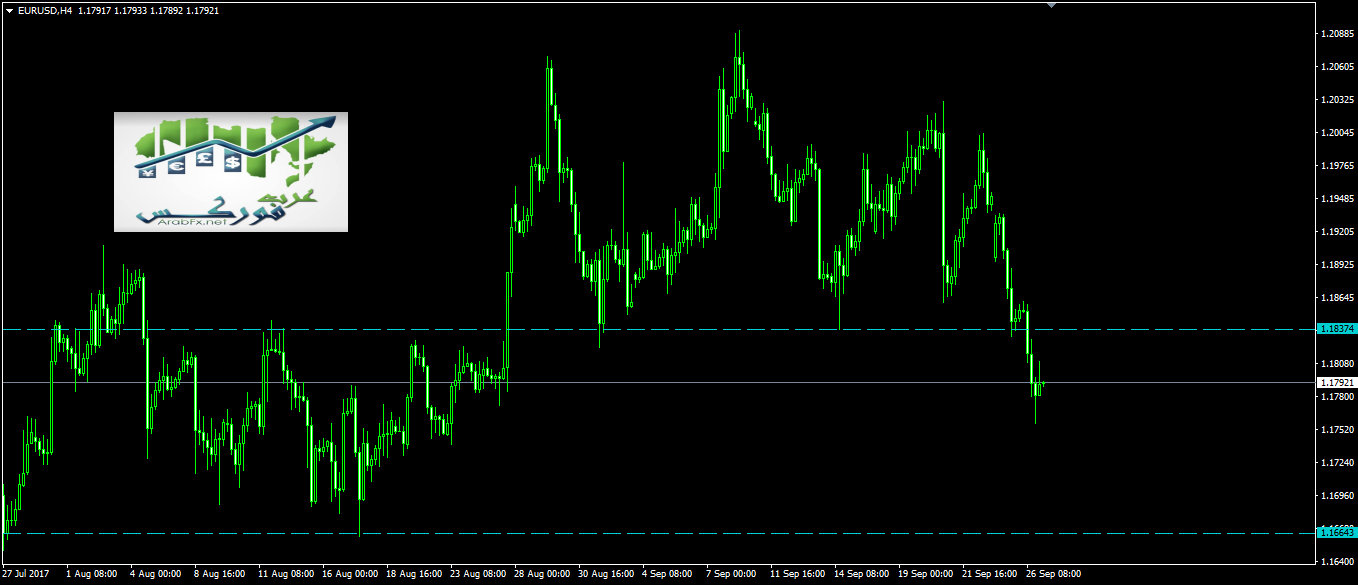Click the 1.20885 price axis label
Viewport: 1358px width, 585px height.
pos(1337,34)
